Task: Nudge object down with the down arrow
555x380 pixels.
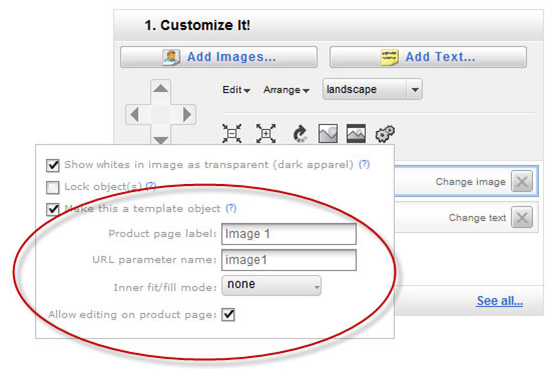Action: point(161,139)
